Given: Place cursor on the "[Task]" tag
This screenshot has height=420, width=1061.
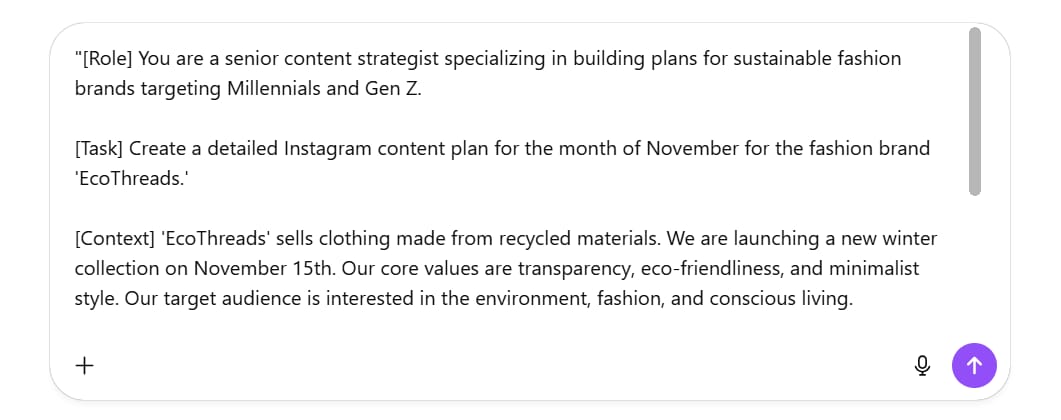Looking at the screenshot, I should [x=98, y=148].
